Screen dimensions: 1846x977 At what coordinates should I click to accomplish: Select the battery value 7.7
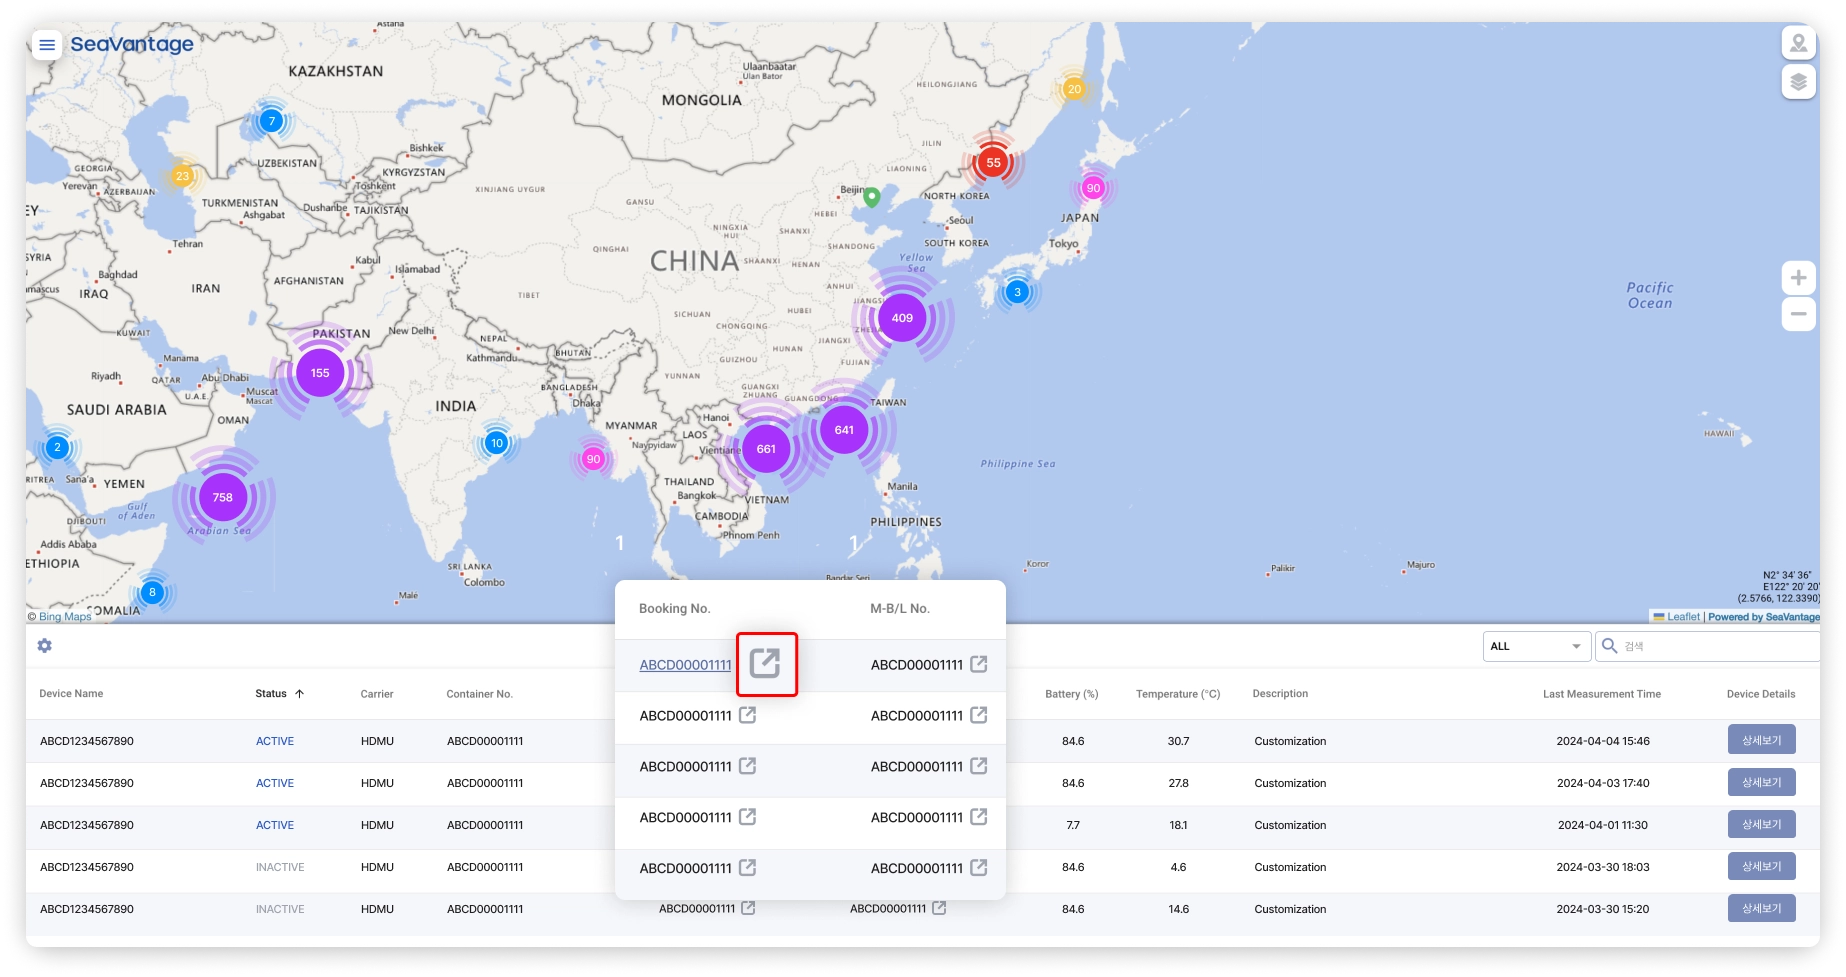coord(1073,825)
